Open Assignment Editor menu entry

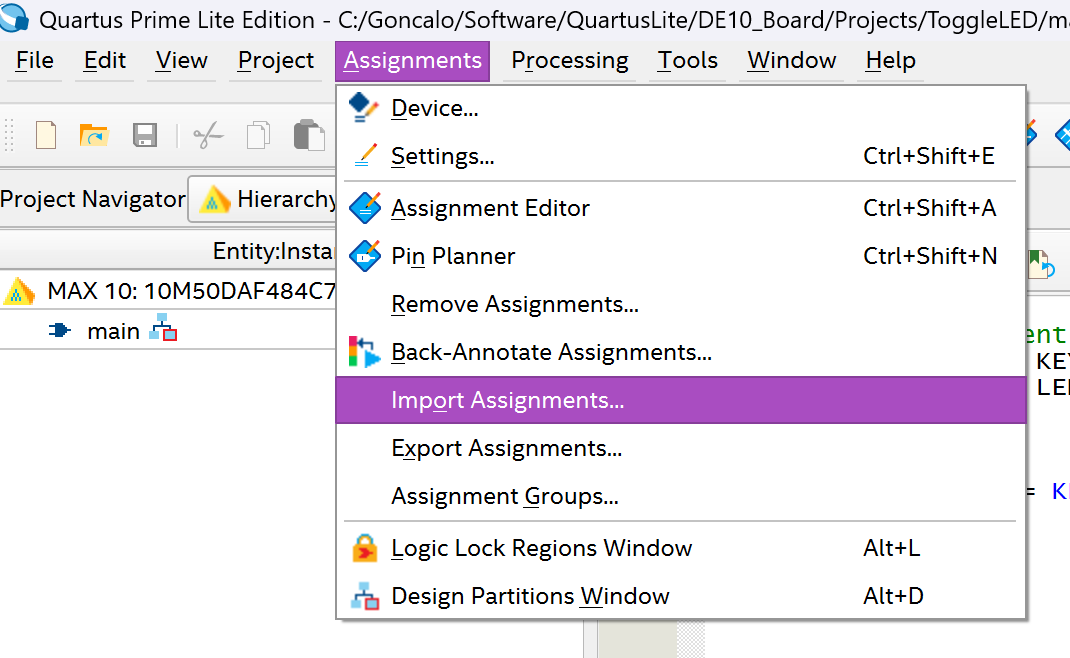click(x=681, y=208)
